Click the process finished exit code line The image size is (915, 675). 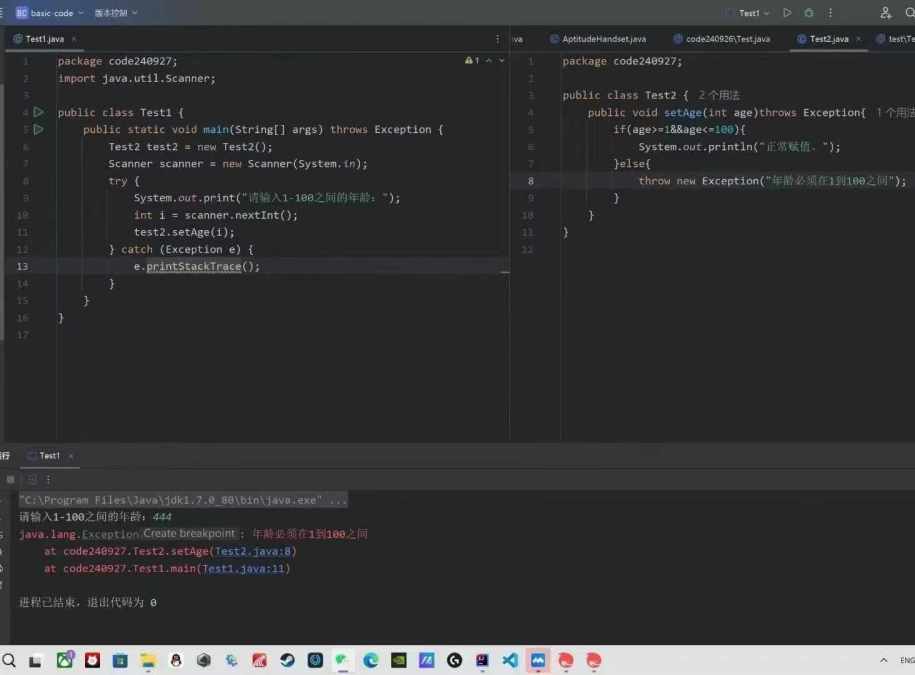(88, 602)
